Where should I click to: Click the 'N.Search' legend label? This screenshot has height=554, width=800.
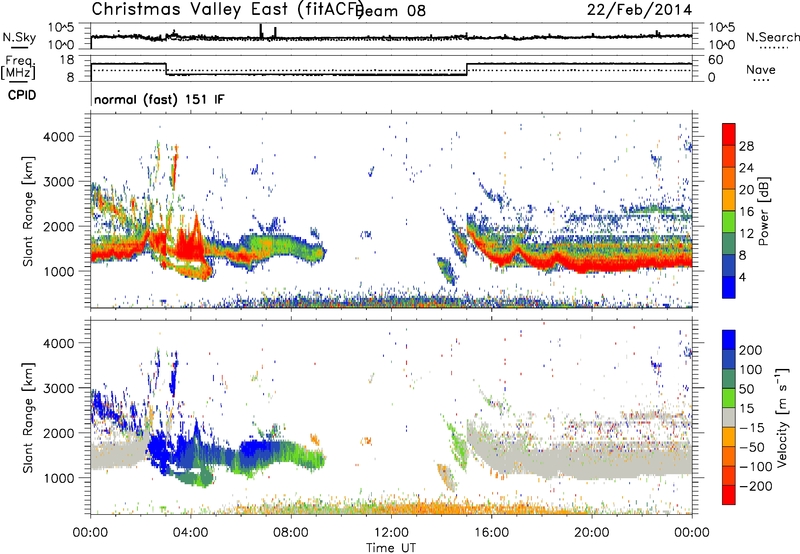(772, 37)
